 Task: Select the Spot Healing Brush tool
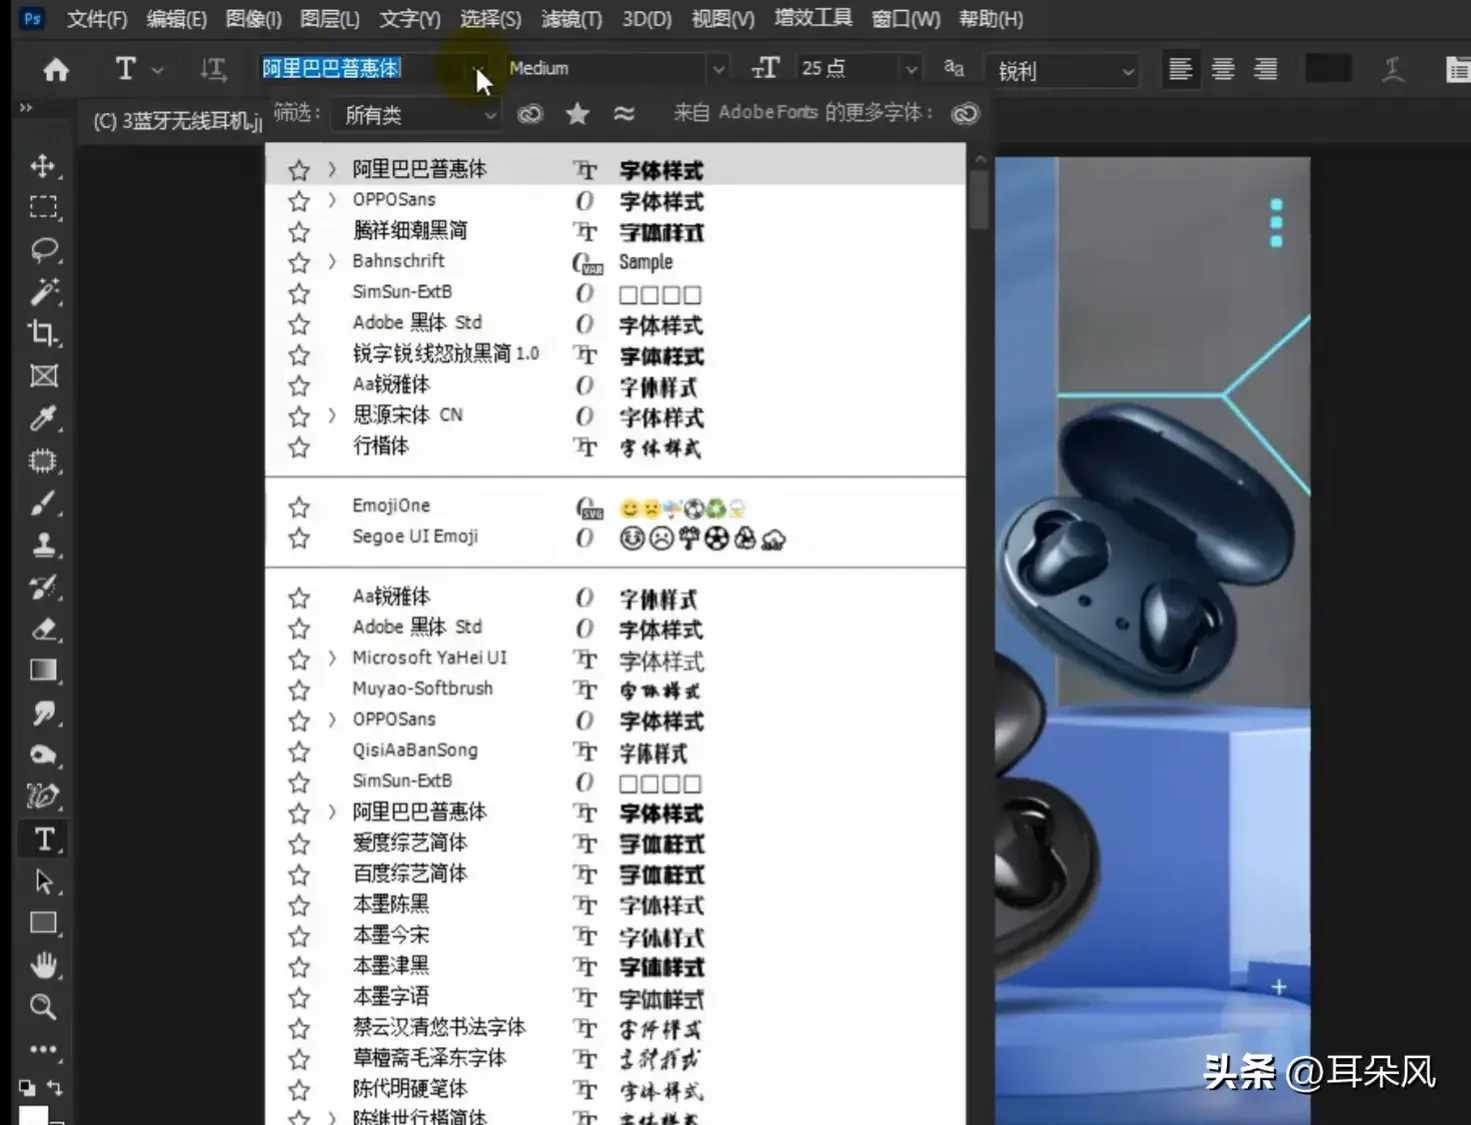click(x=43, y=460)
